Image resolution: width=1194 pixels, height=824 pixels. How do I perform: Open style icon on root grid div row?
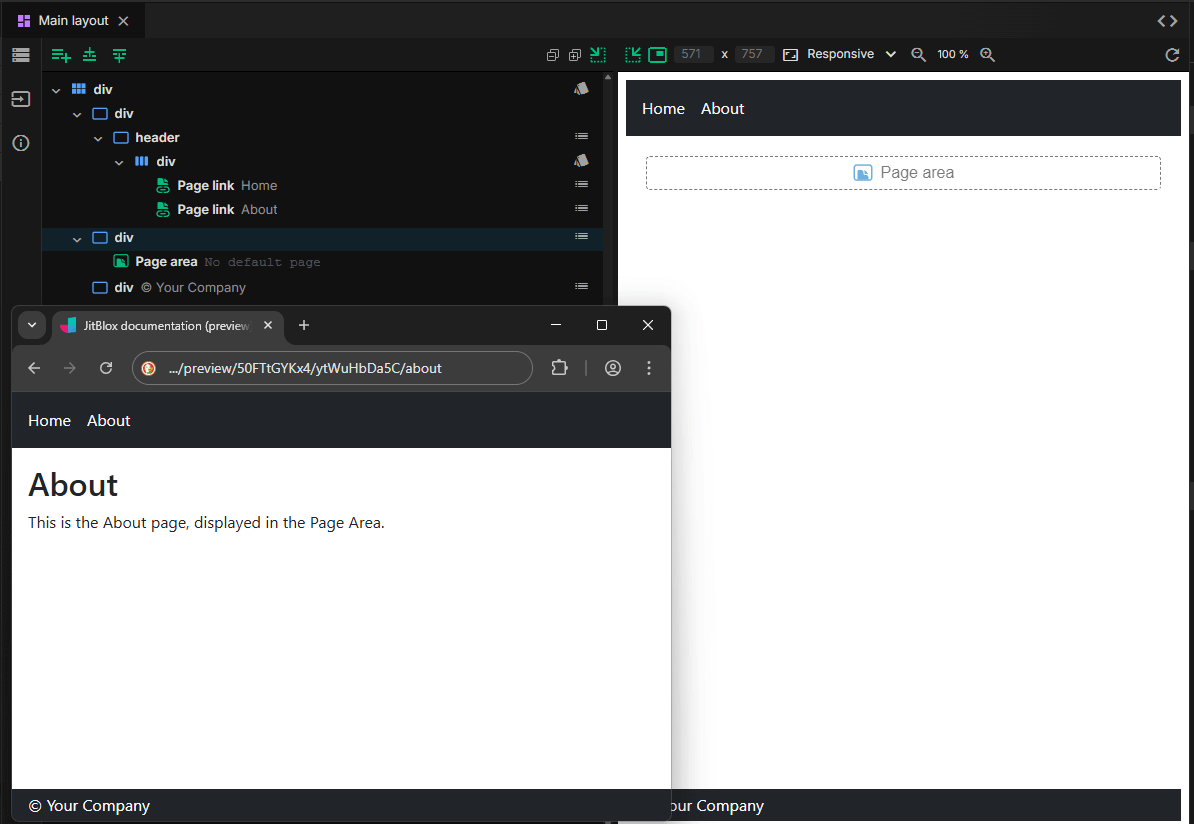coord(581,89)
